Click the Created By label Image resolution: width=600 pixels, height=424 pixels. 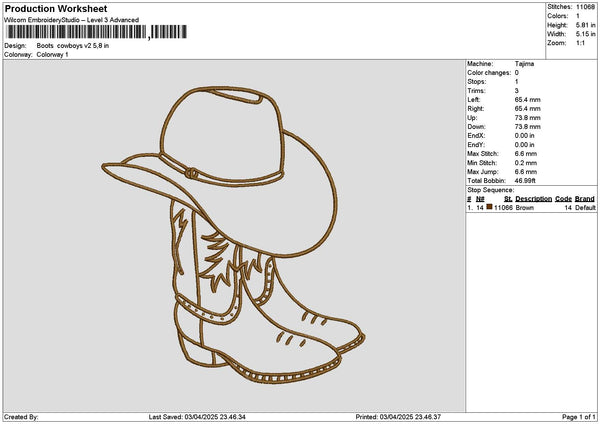click(21, 416)
